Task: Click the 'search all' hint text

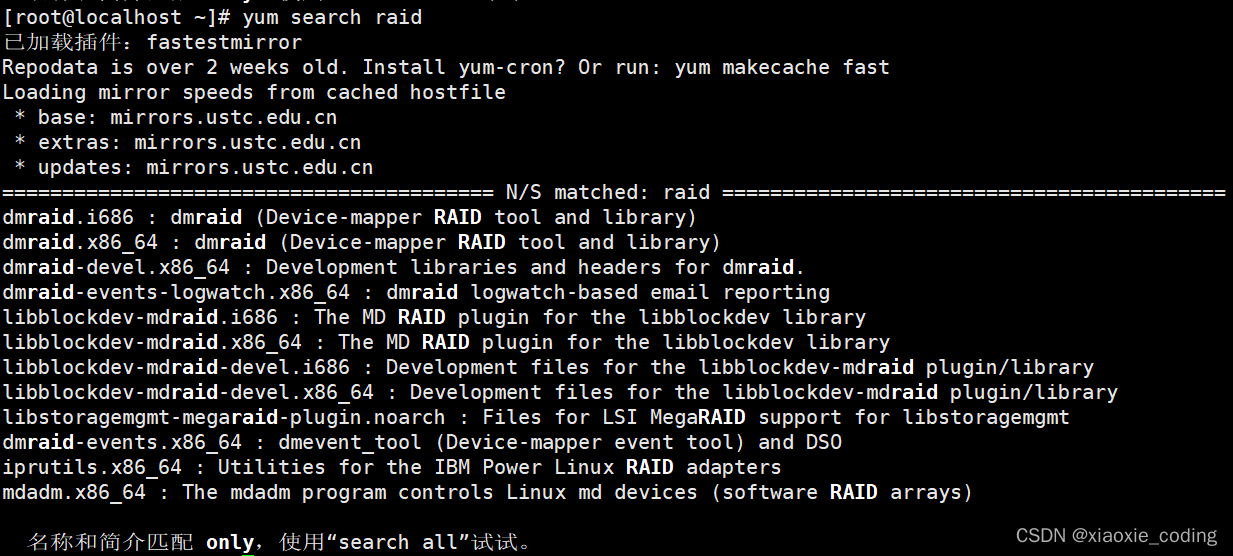Action: pyautogui.click(x=398, y=542)
